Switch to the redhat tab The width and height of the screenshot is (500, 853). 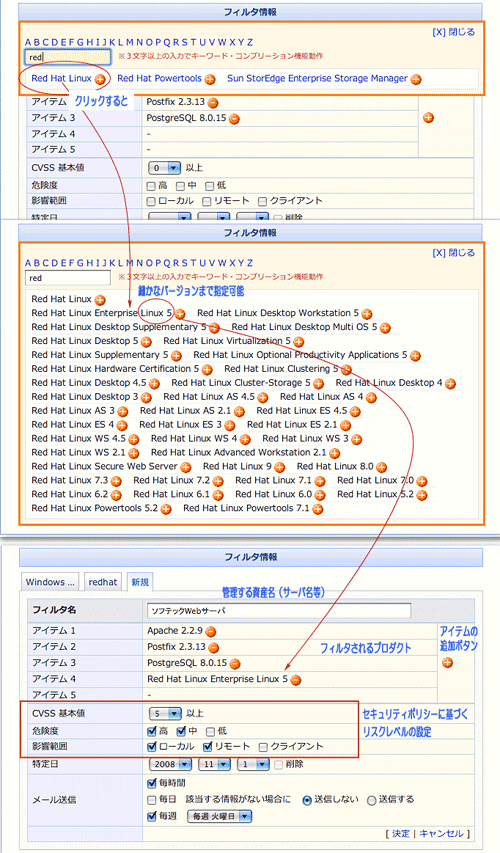tap(103, 582)
